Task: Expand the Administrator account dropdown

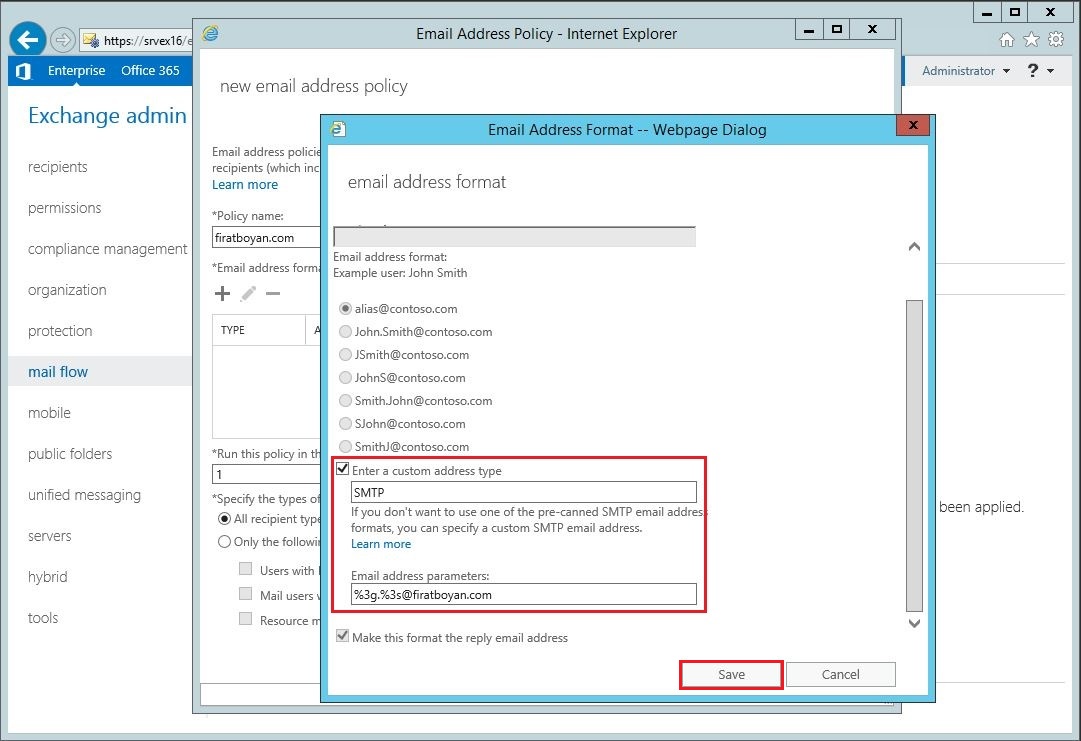Action: click(x=966, y=71)
